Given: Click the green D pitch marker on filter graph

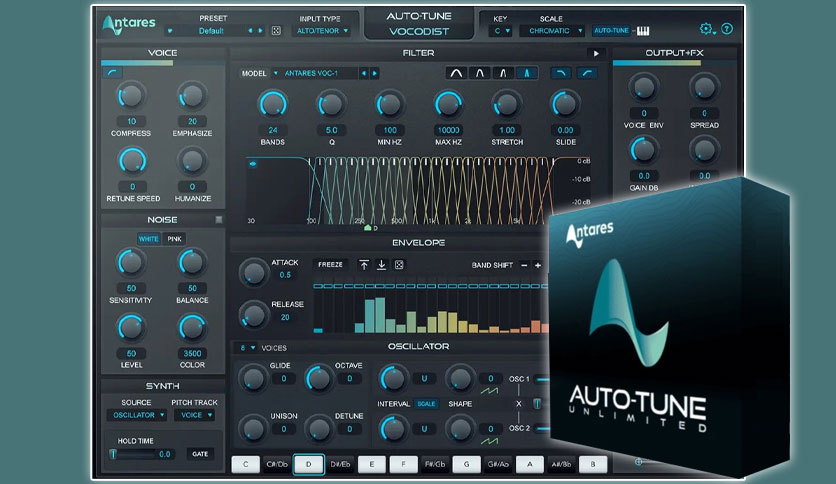Looking at the screenshot, I should point(367,228).
